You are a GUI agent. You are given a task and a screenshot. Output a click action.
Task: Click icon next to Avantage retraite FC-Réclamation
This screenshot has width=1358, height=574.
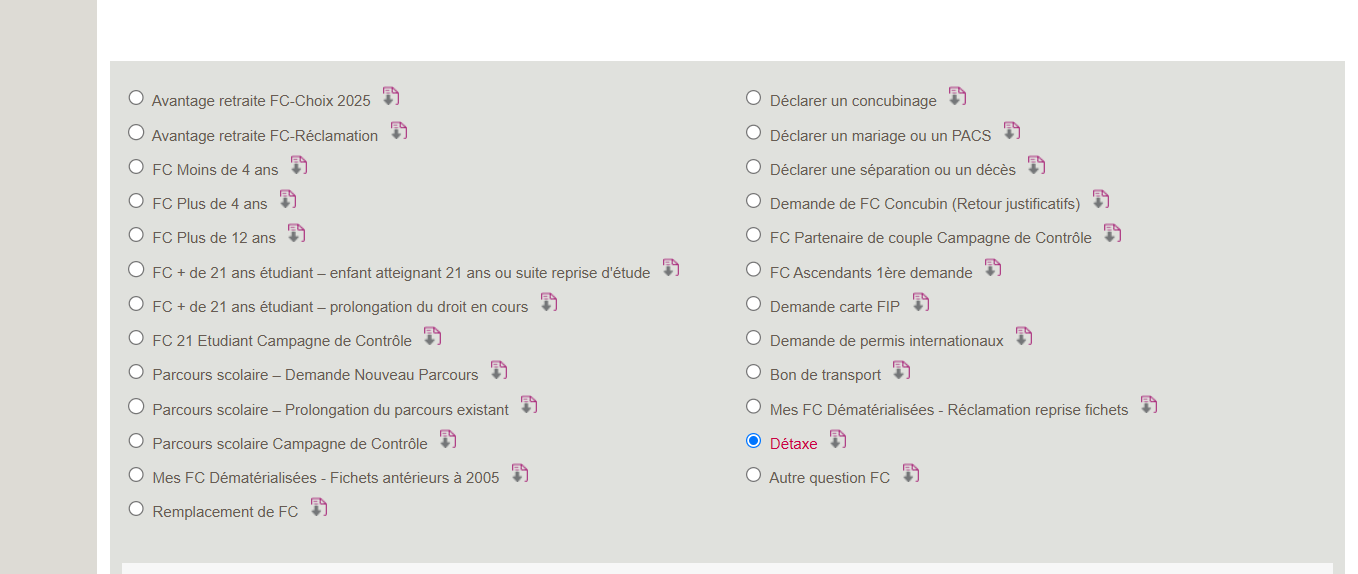pyautogui.click(x=398, y=132)
